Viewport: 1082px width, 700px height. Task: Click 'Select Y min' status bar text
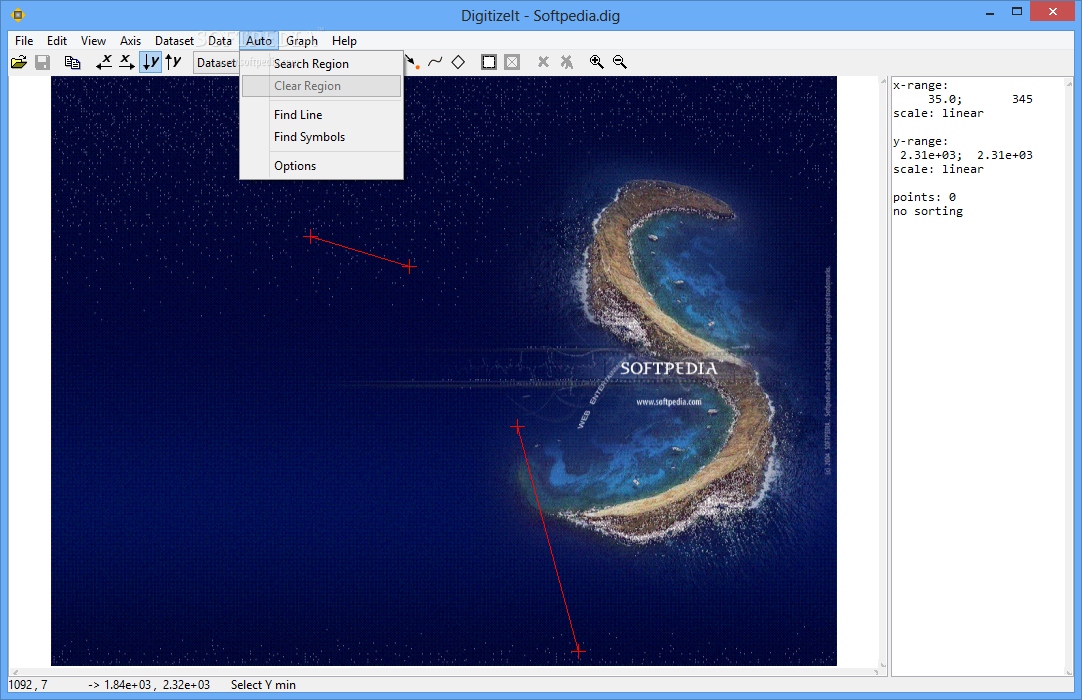click(263, 685)
